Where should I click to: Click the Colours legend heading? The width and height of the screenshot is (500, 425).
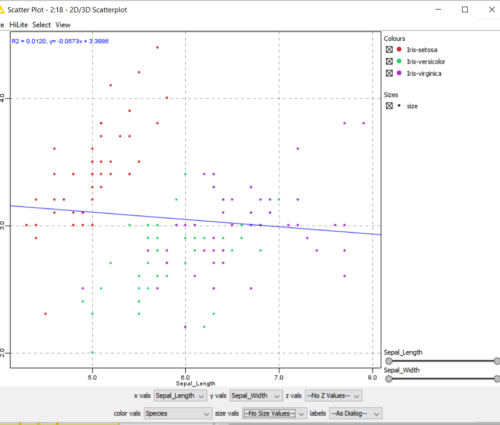click(x=394, y=38)
